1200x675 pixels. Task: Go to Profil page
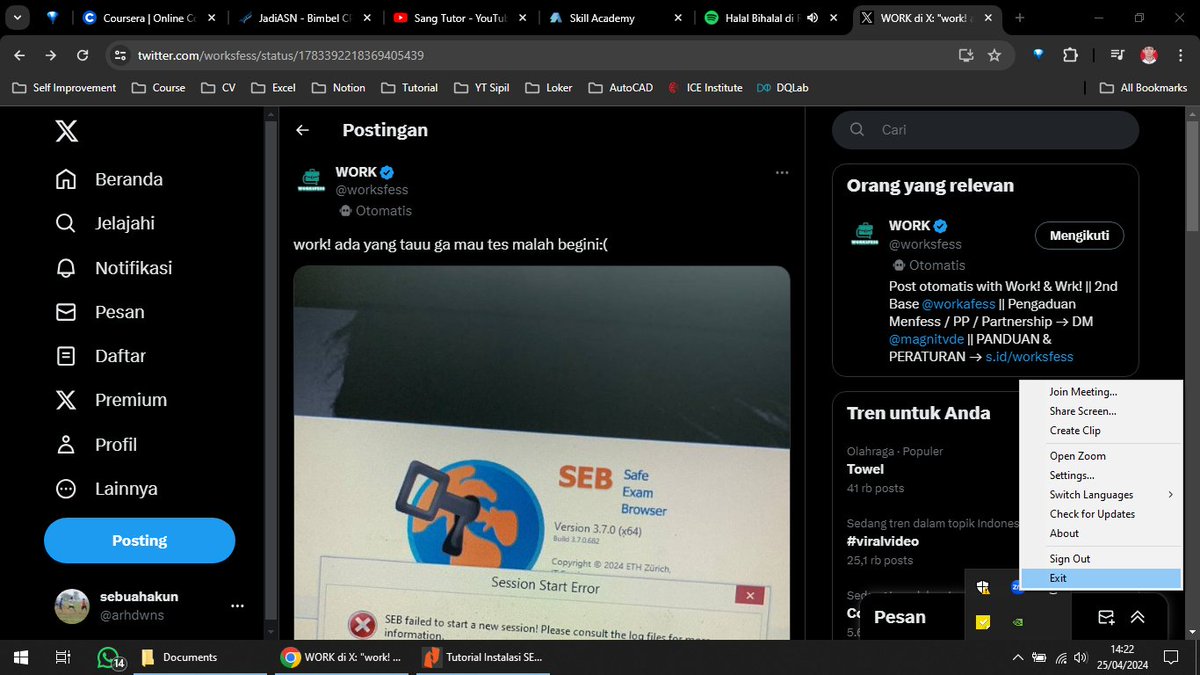tap(96, 444)
